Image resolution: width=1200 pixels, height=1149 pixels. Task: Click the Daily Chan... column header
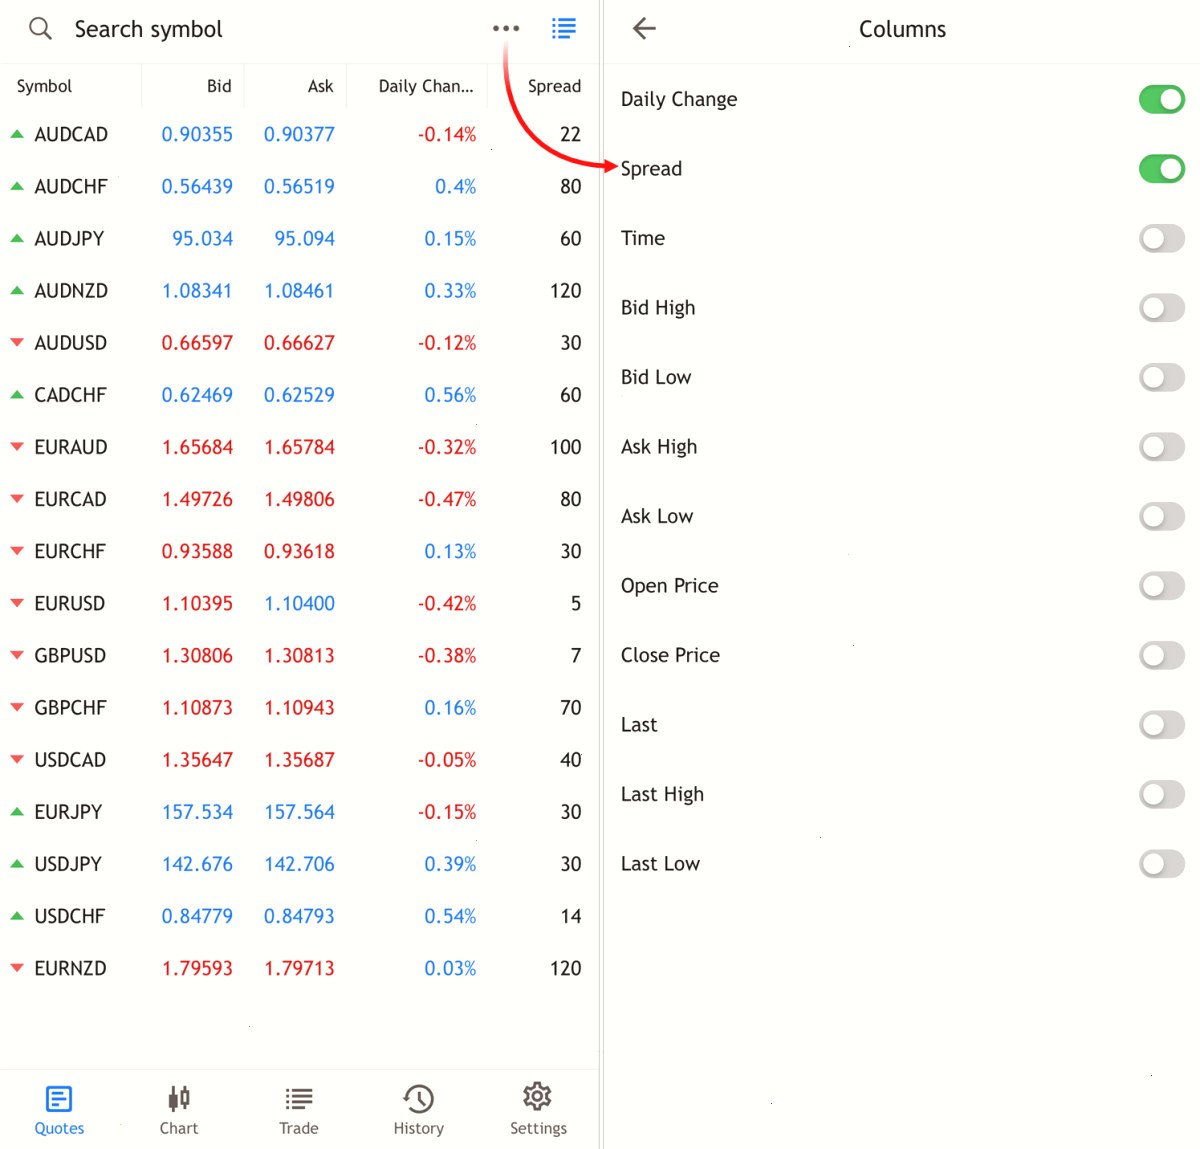tap(426, 86)
